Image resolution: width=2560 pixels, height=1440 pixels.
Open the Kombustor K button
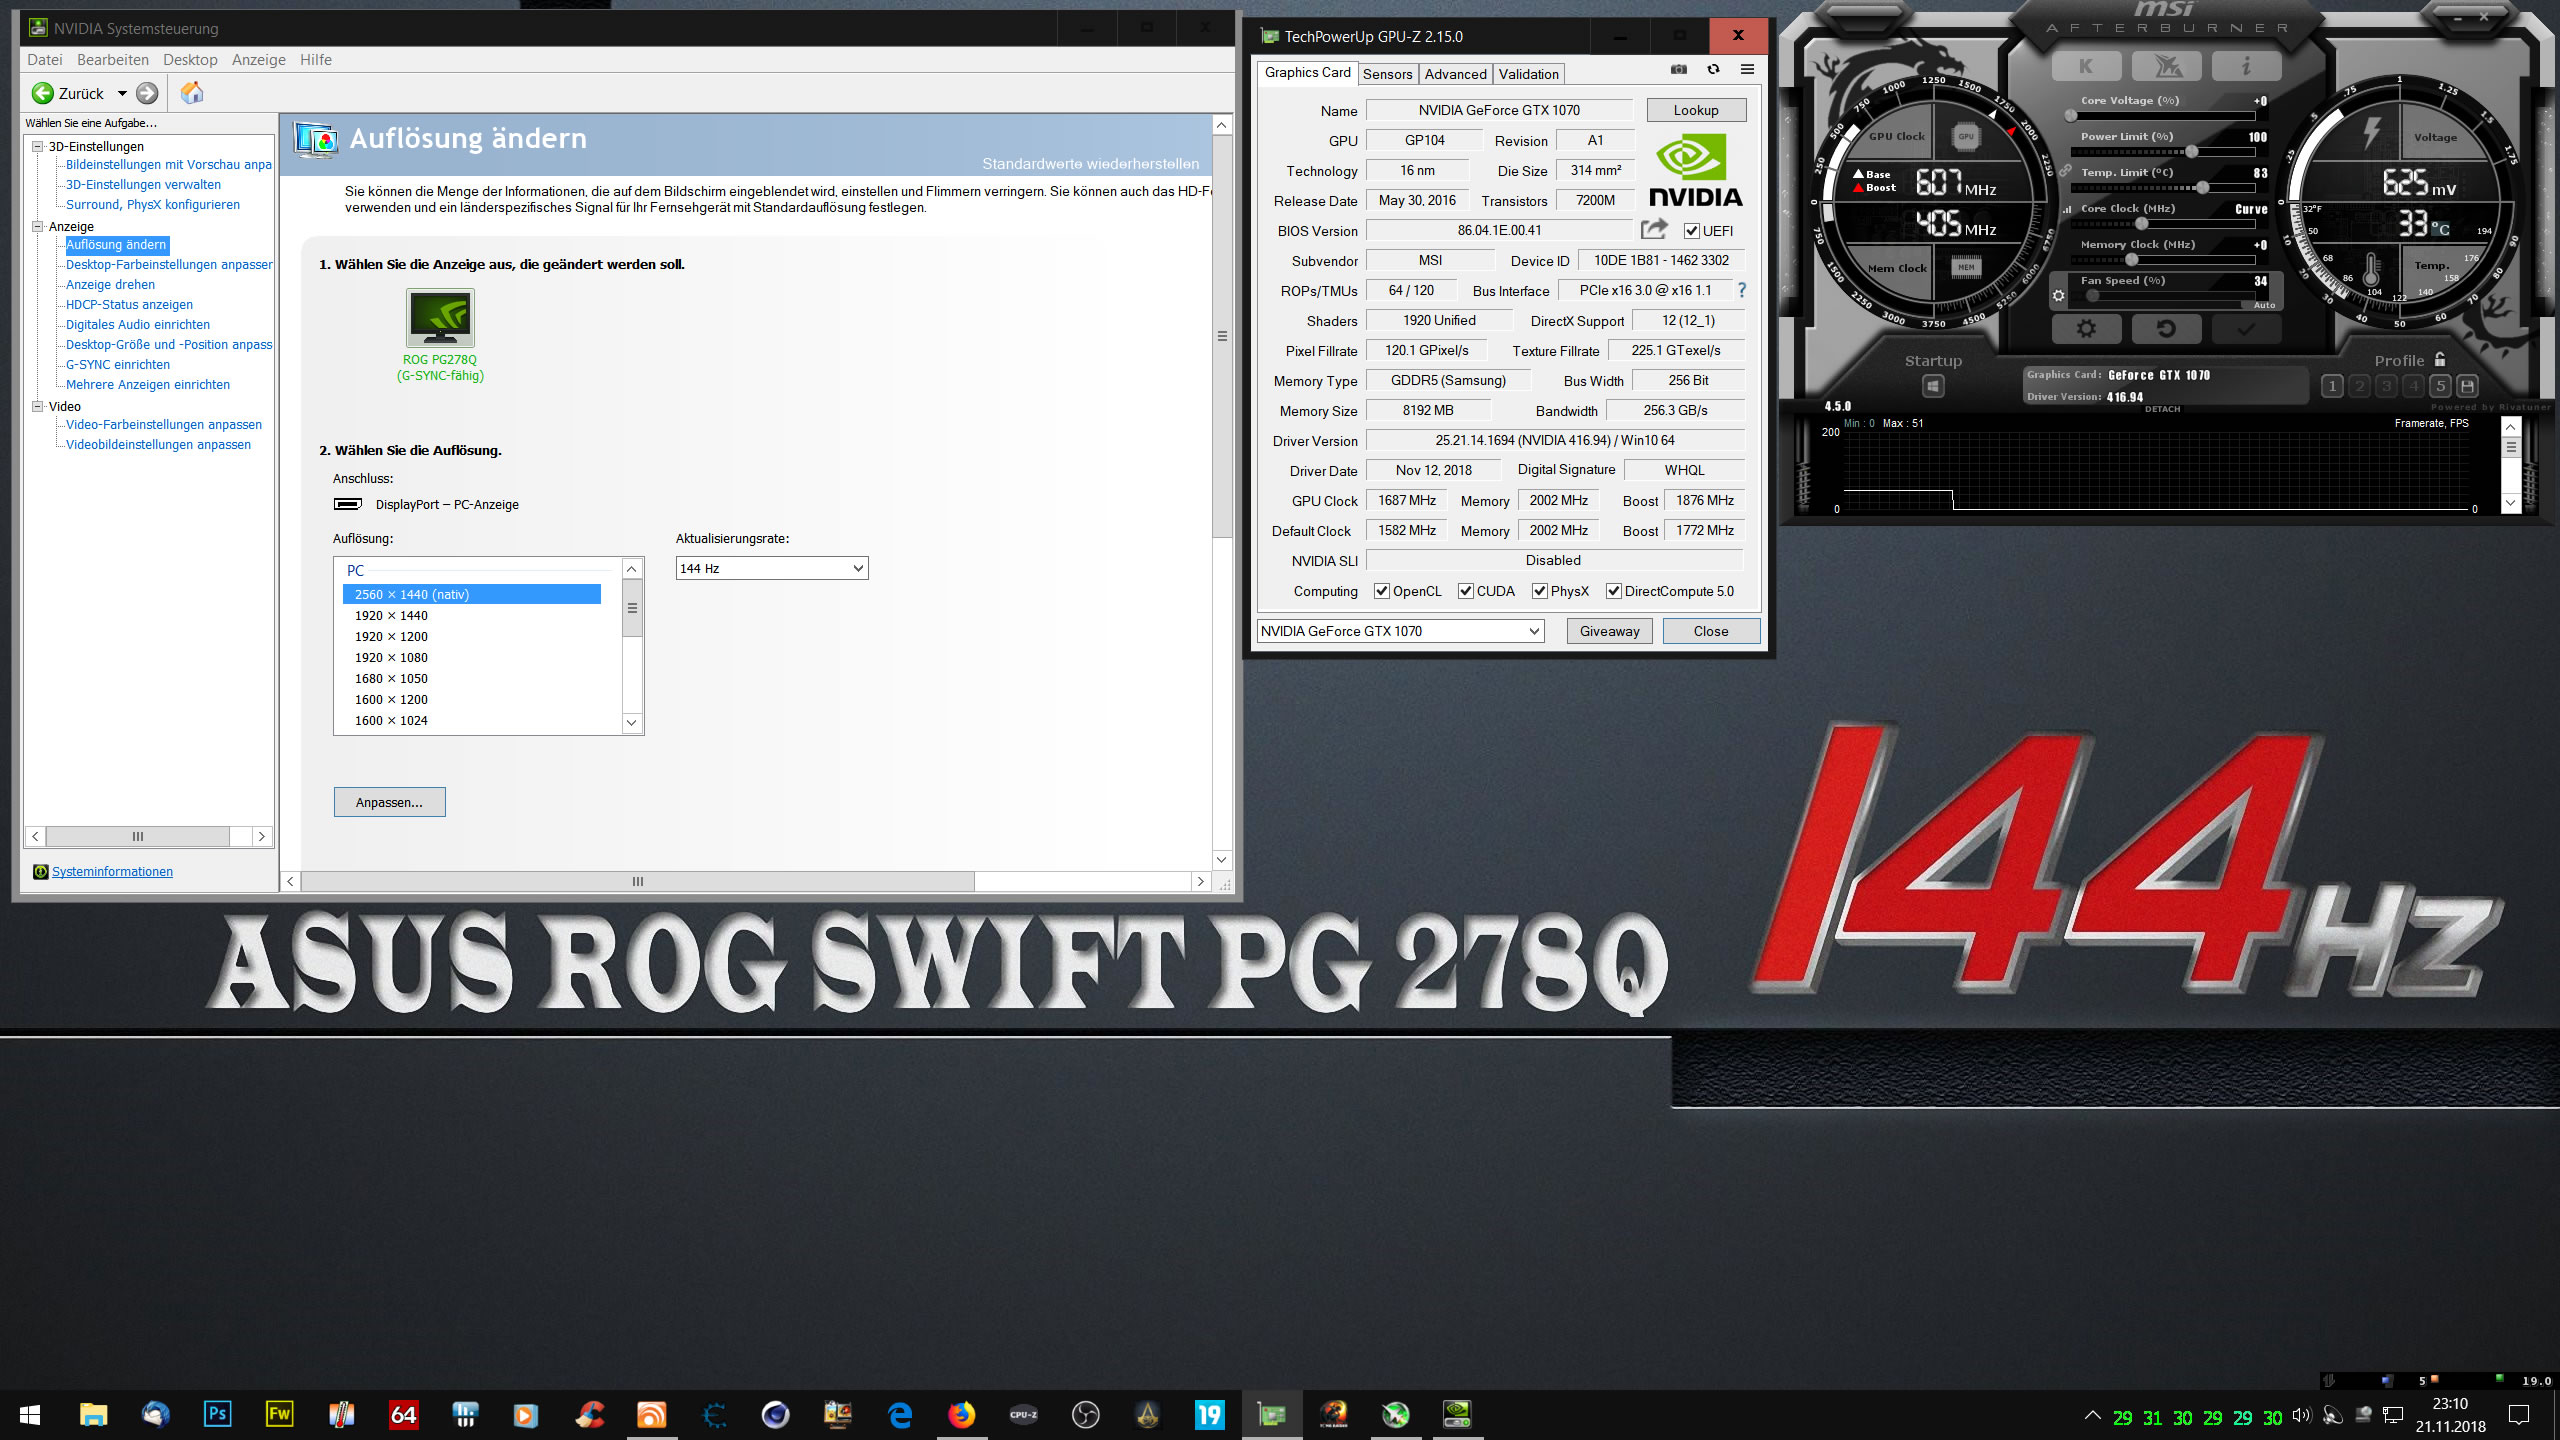click(x=2086, y=67)
